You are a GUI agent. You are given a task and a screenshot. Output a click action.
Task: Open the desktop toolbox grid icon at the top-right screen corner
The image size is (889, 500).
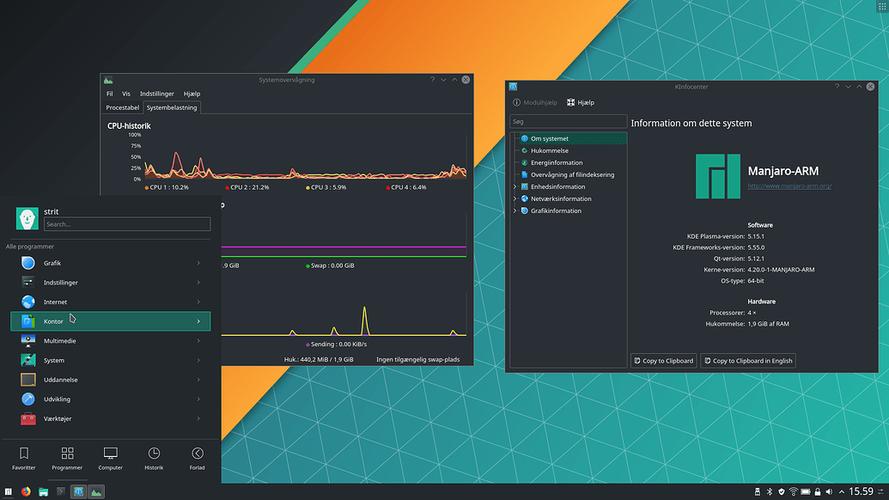point(882,6)
